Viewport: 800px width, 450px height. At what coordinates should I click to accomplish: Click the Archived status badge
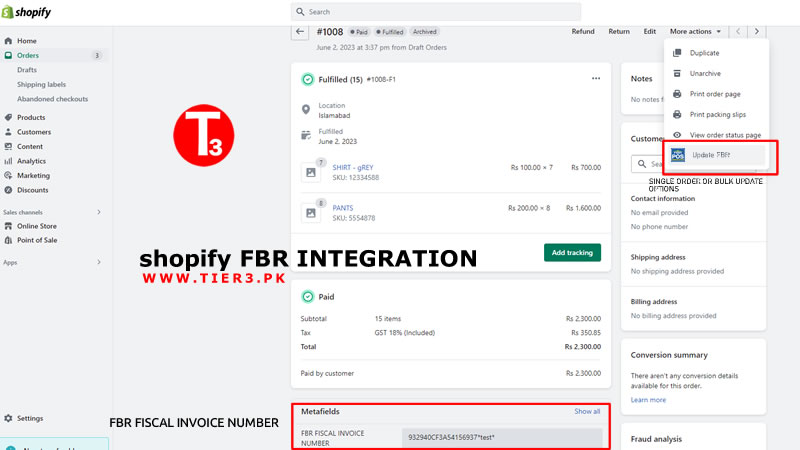[x=424, y=32]
